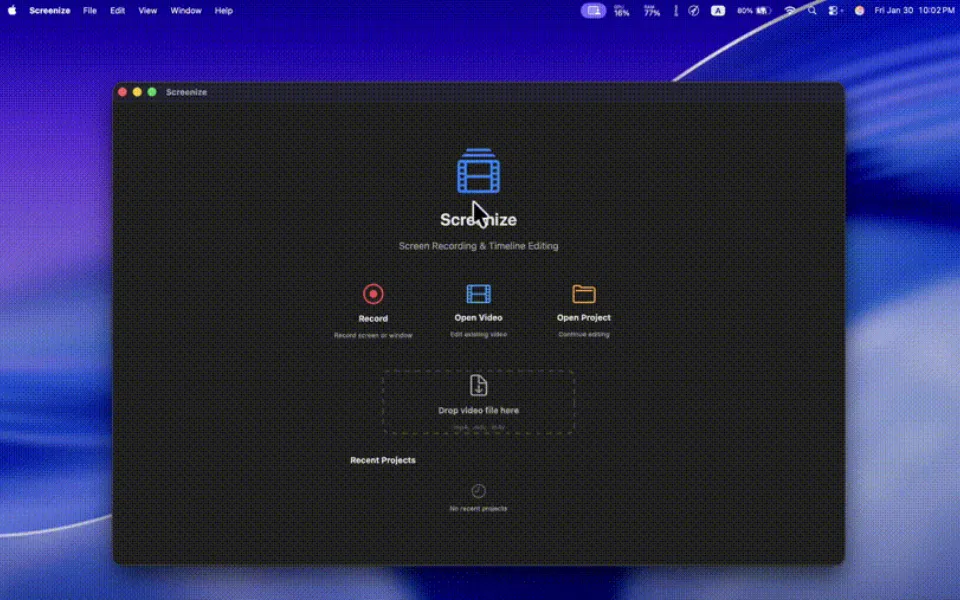Click 'Continue editing' caption
The width and height of the screenshot is (960, 600).
(x=583, y=334)
